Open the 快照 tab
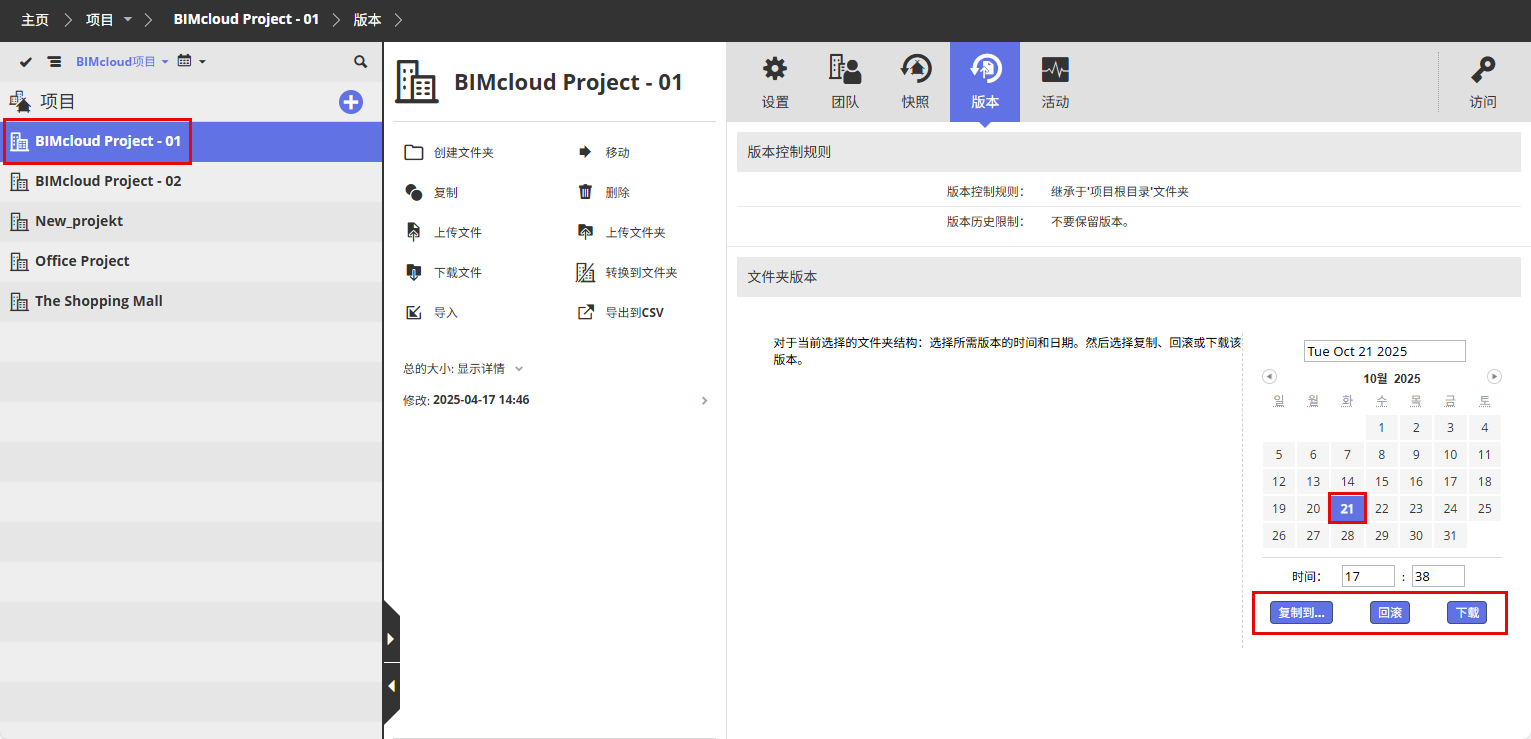This screenshot has height=739, width=1531. pos(915,82)
